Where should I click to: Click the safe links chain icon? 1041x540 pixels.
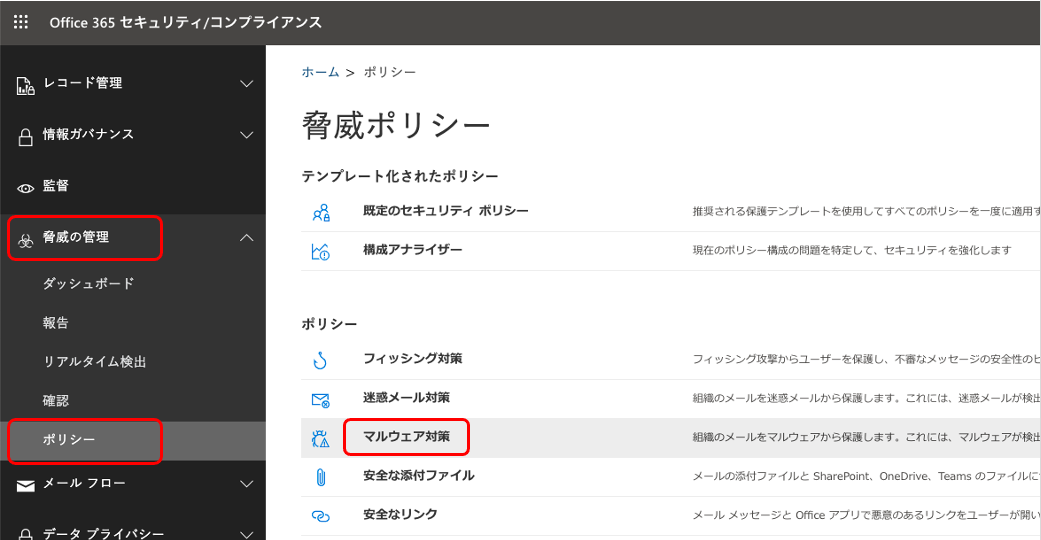[321, 516]
